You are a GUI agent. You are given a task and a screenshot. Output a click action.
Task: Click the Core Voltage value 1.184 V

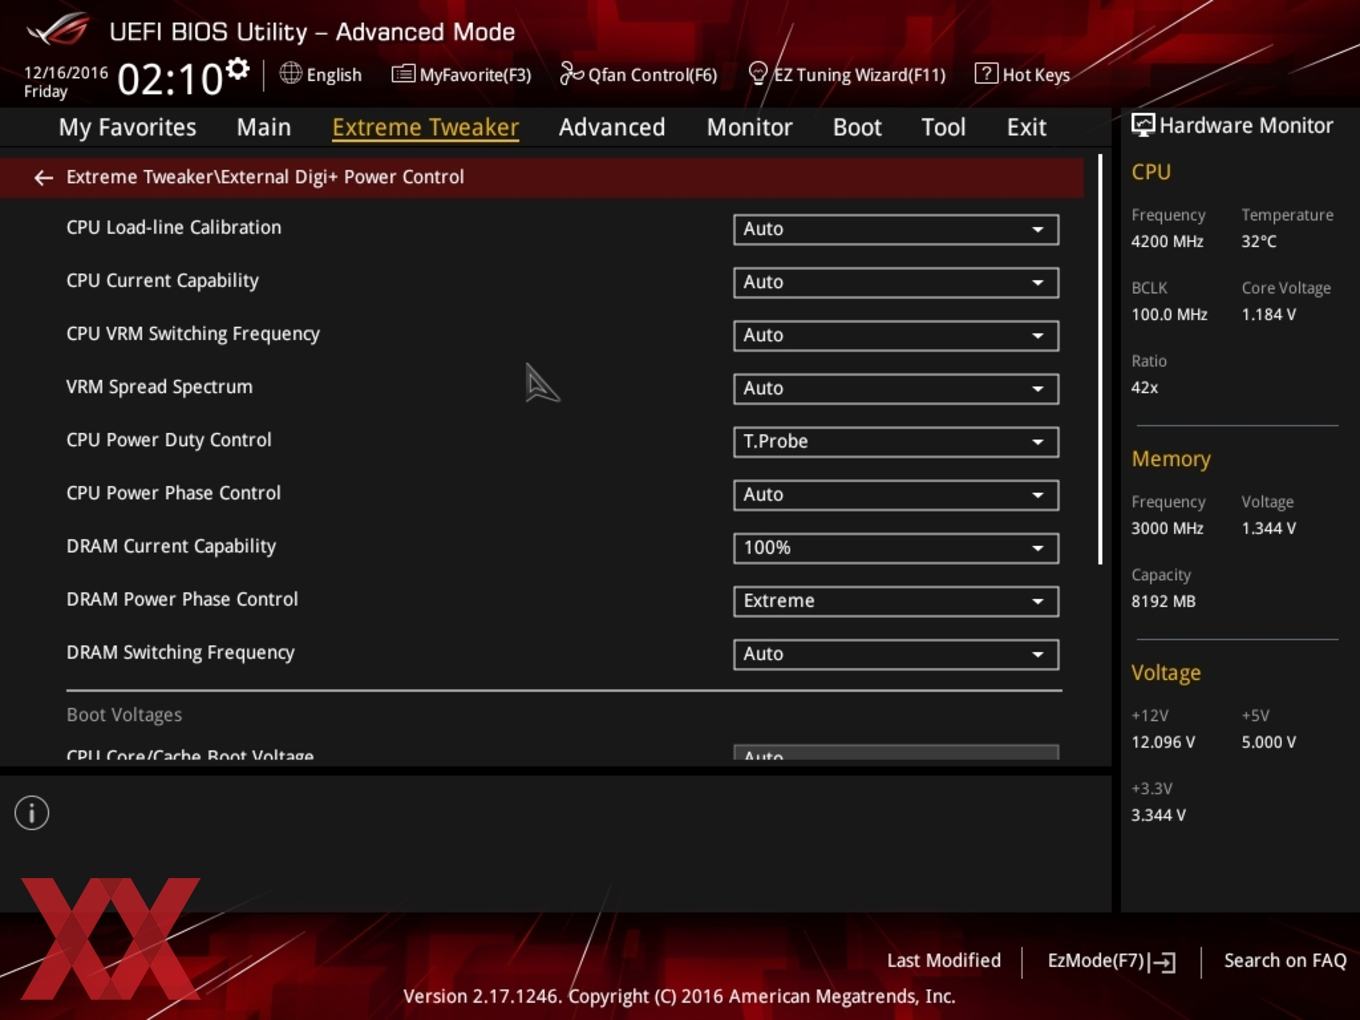pyautogui.click(x=1268, y=314)
